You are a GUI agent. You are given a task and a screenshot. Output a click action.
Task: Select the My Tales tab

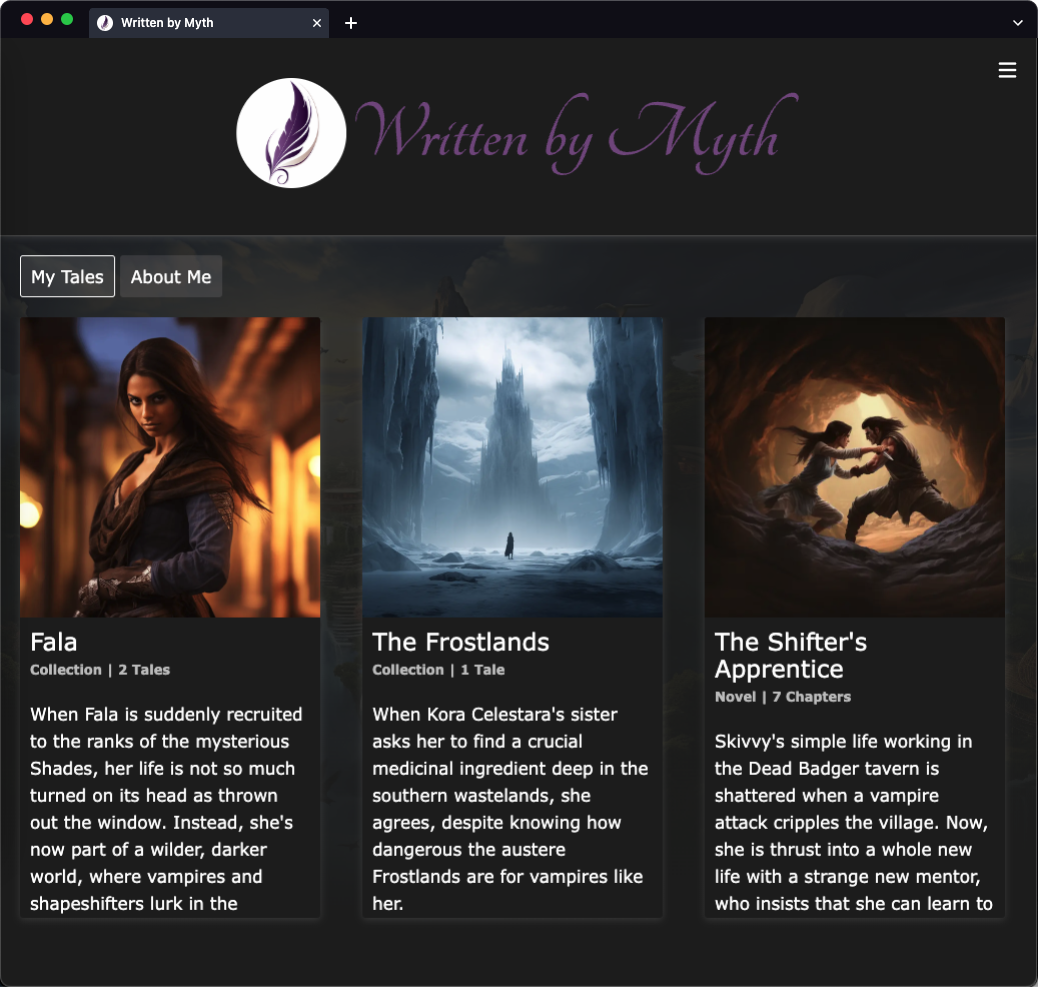pos(68,276)
